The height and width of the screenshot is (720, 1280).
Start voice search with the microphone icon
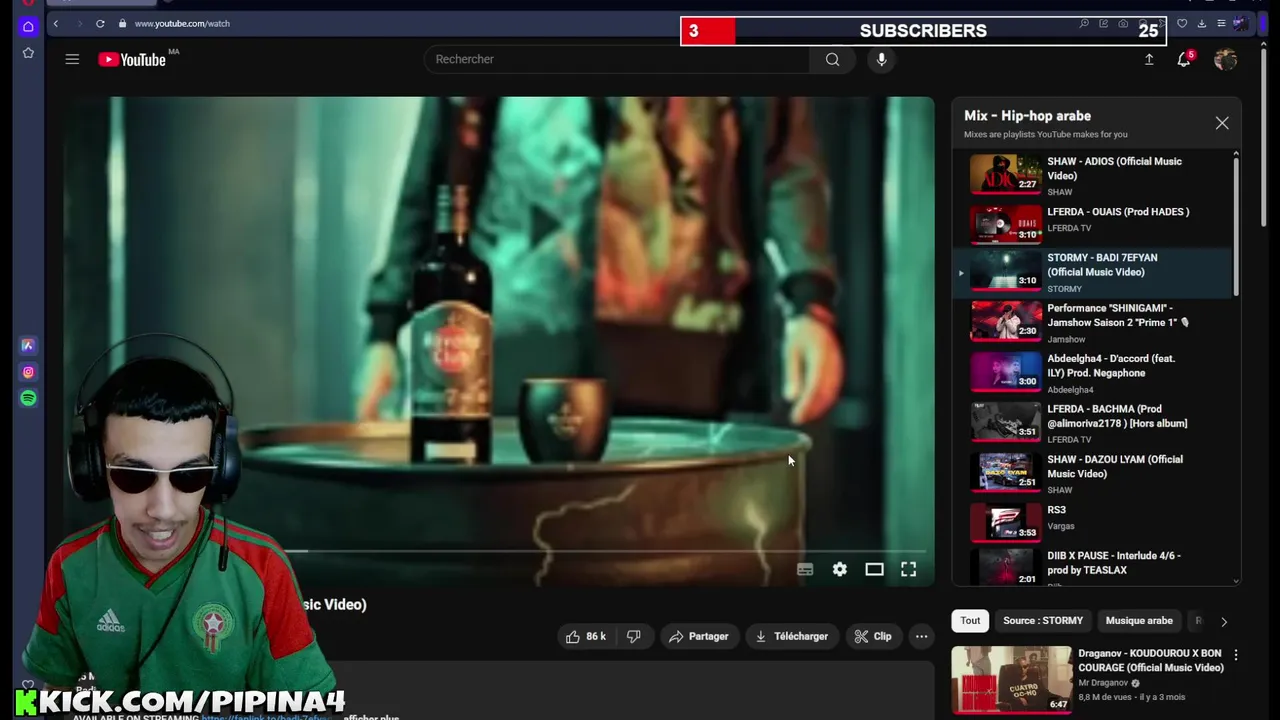(x=881, y=59)
